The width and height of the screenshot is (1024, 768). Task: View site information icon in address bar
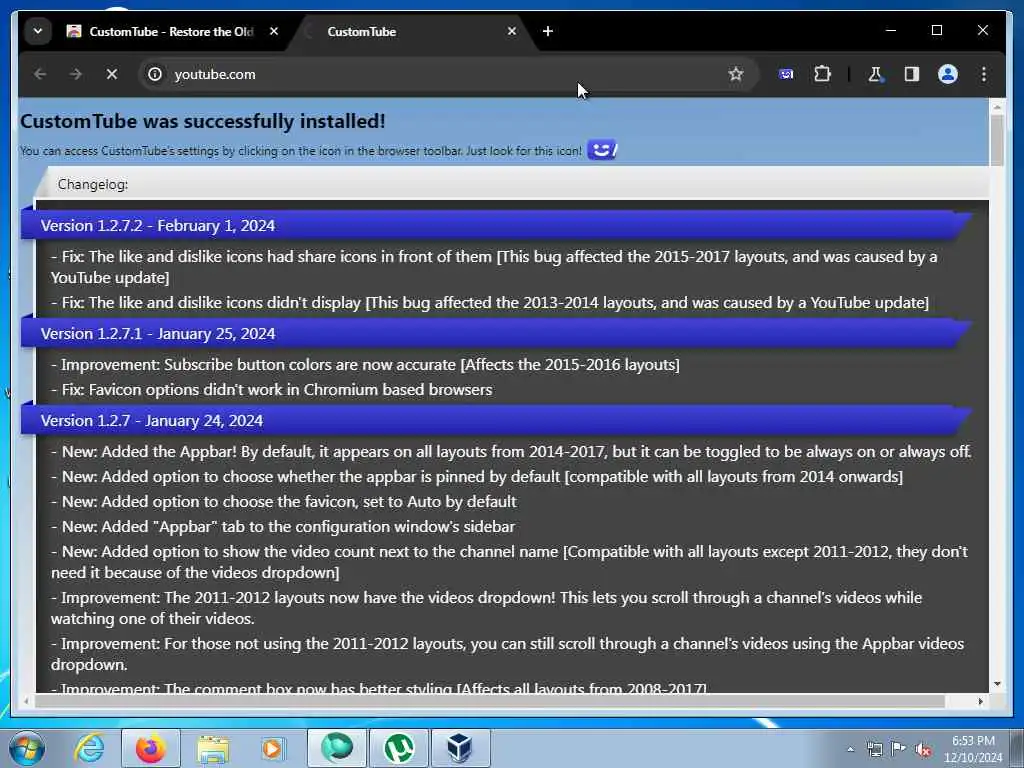[x=155, y=74]
